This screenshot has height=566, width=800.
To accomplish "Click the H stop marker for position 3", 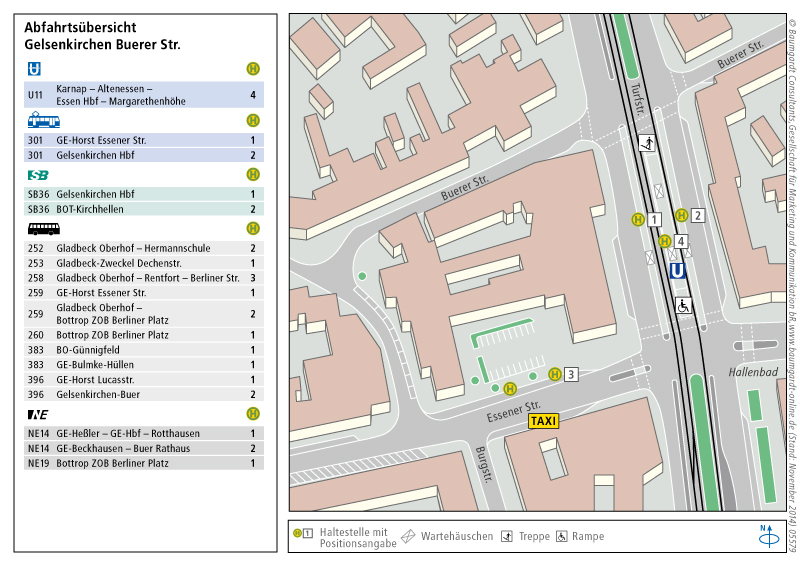I will pyautogui.click(x=555, y=374).
